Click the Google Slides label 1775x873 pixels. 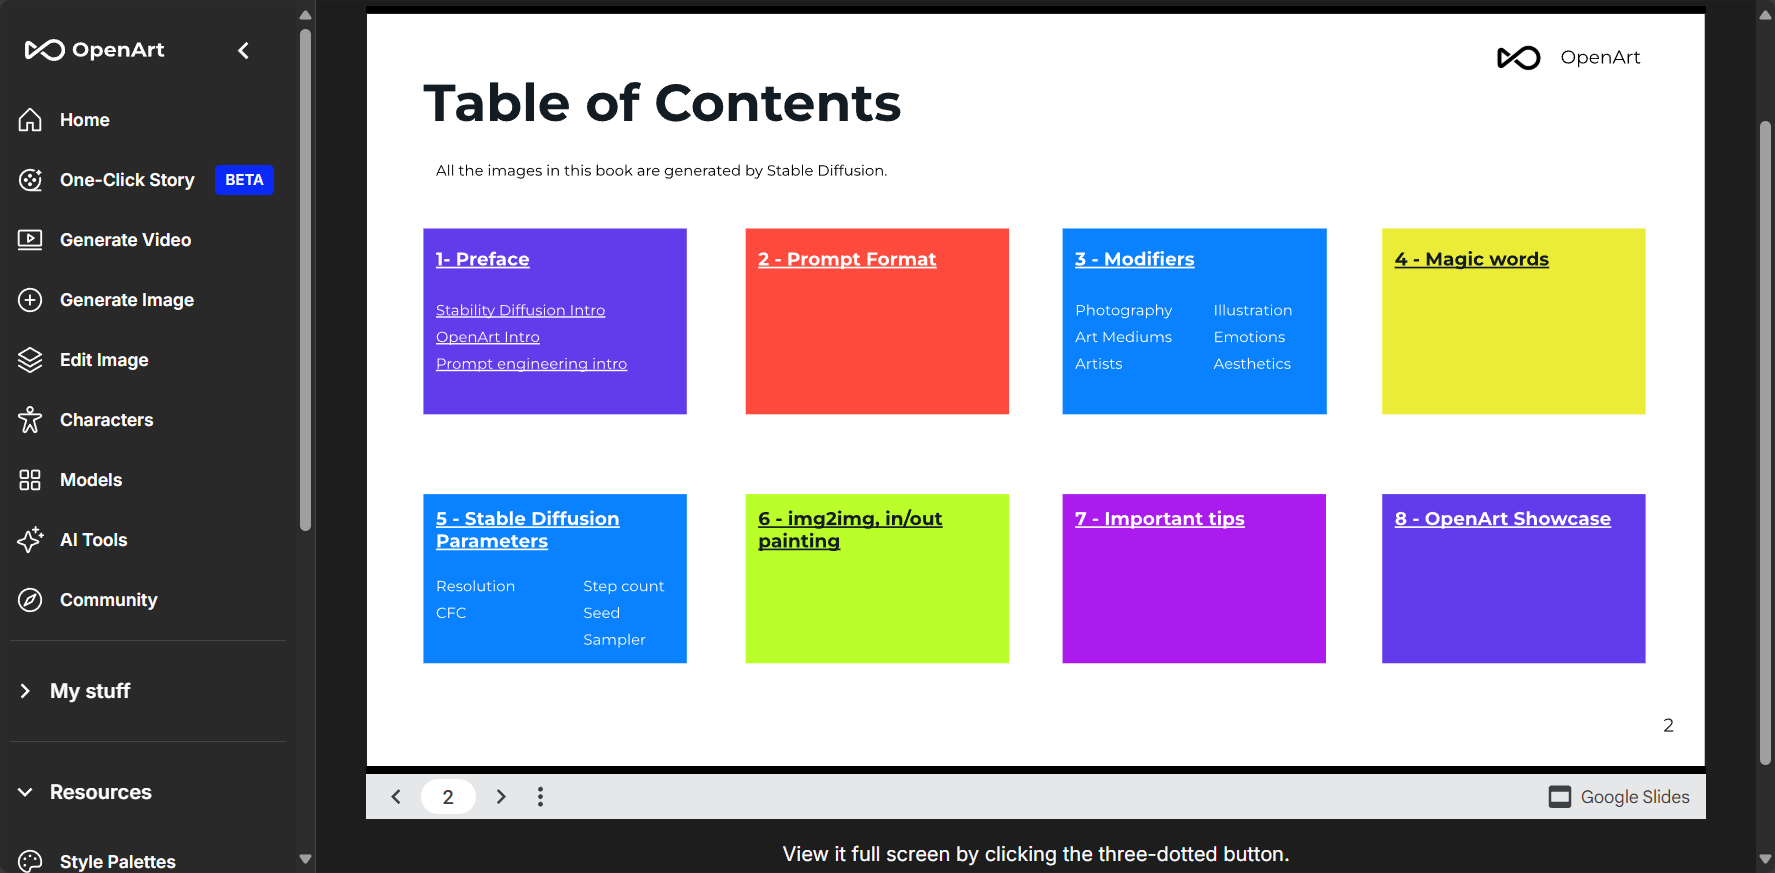click(x=1635, y=797)
